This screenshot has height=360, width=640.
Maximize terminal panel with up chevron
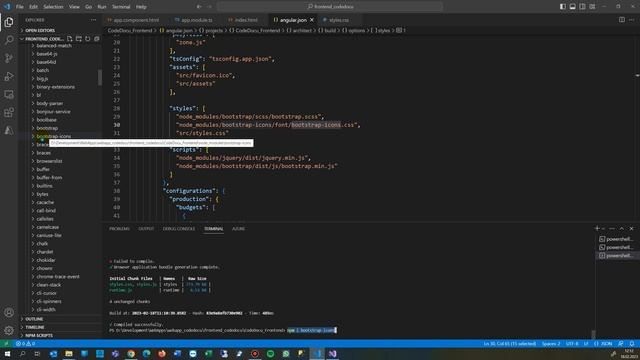click(x=622, y=229)
